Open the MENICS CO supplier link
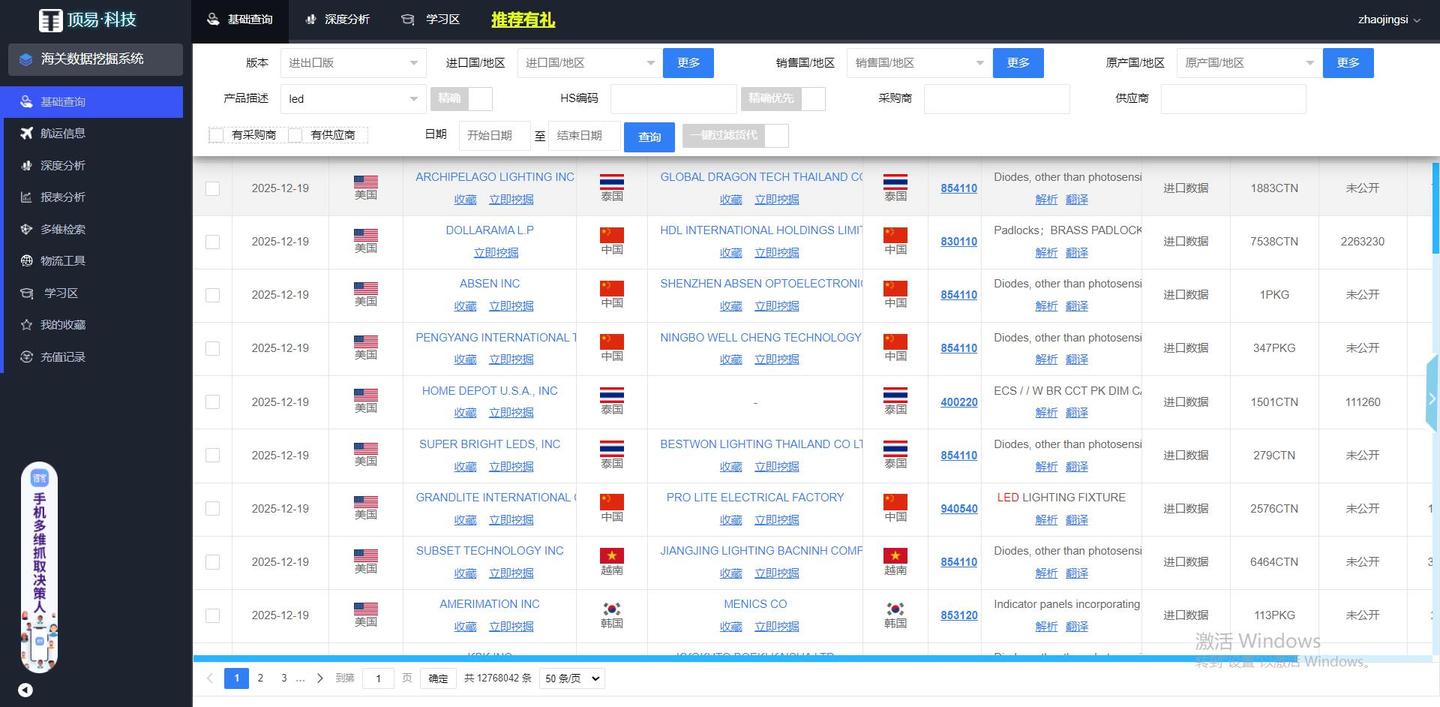The height and width of the screenshot is (707, 1440). tap(755, 604)
